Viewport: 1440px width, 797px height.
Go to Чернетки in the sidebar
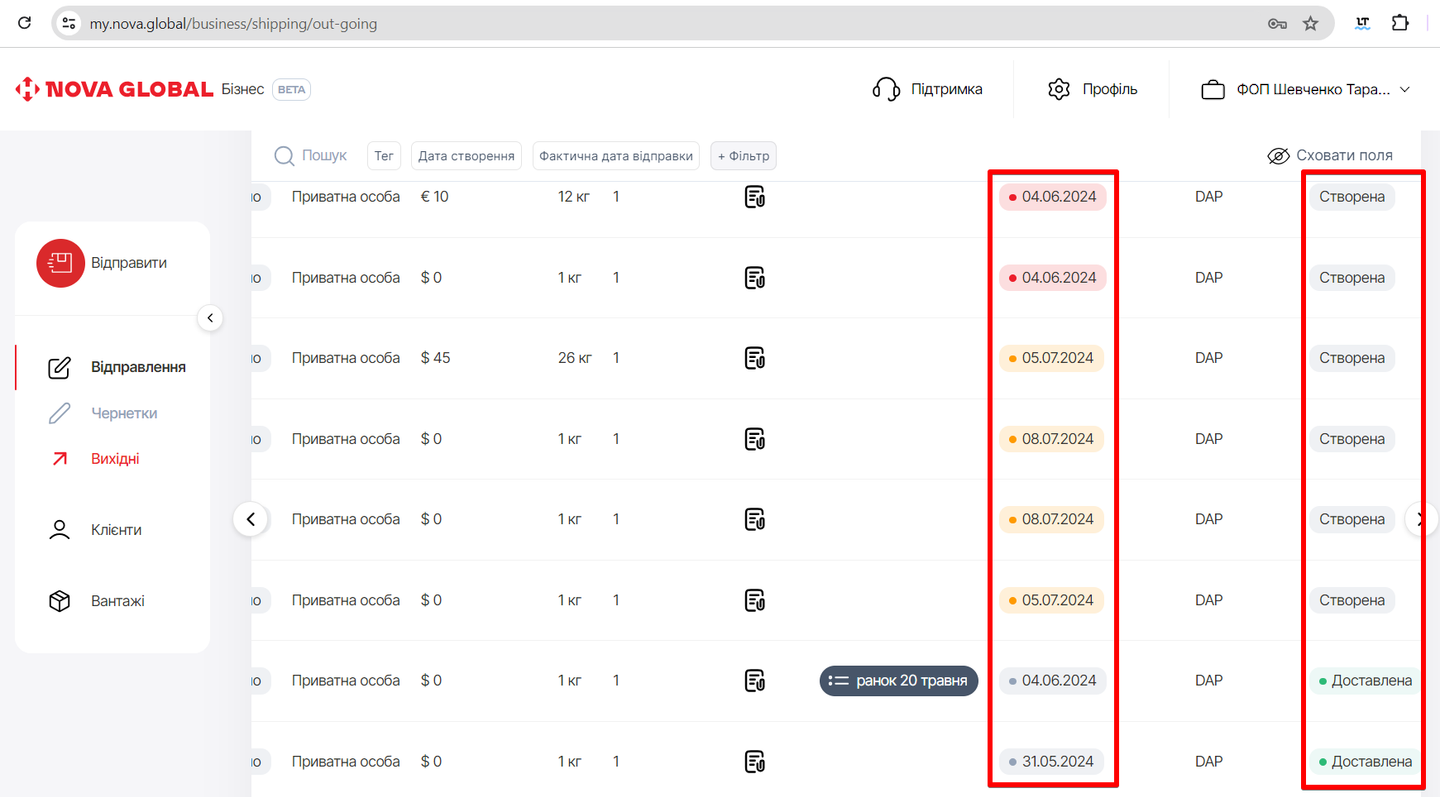(124, 413)
